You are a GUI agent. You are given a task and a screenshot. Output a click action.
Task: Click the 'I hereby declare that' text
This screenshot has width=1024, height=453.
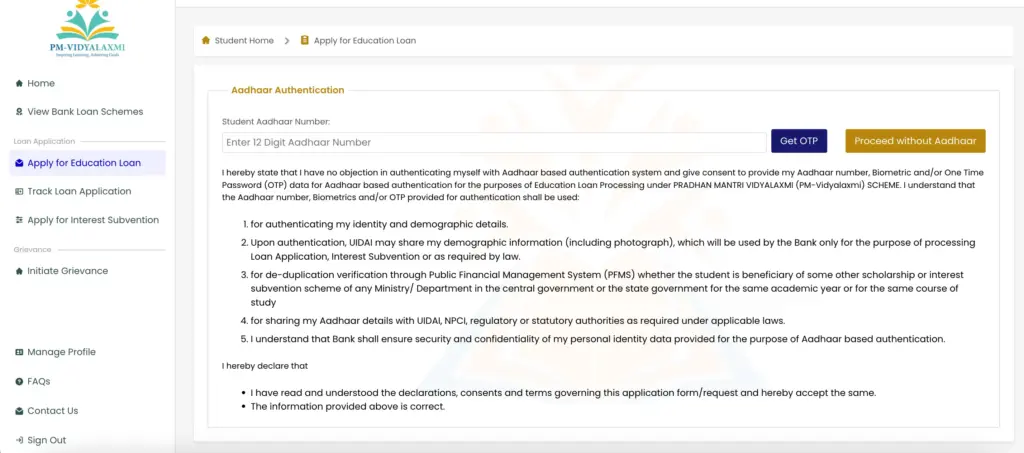click(x=264, y=366)
